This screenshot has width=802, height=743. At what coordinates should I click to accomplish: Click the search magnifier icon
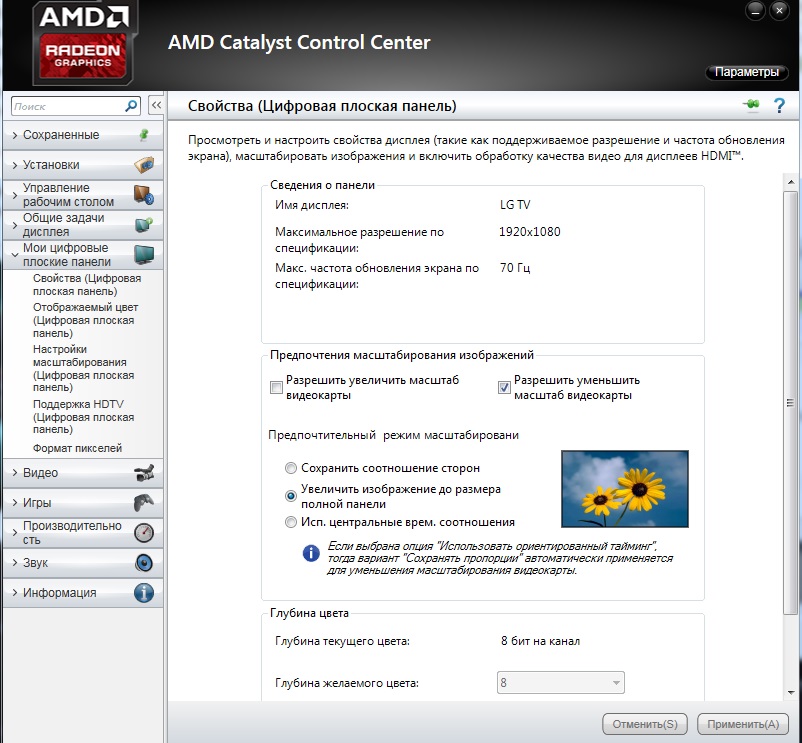pos(131,106)
